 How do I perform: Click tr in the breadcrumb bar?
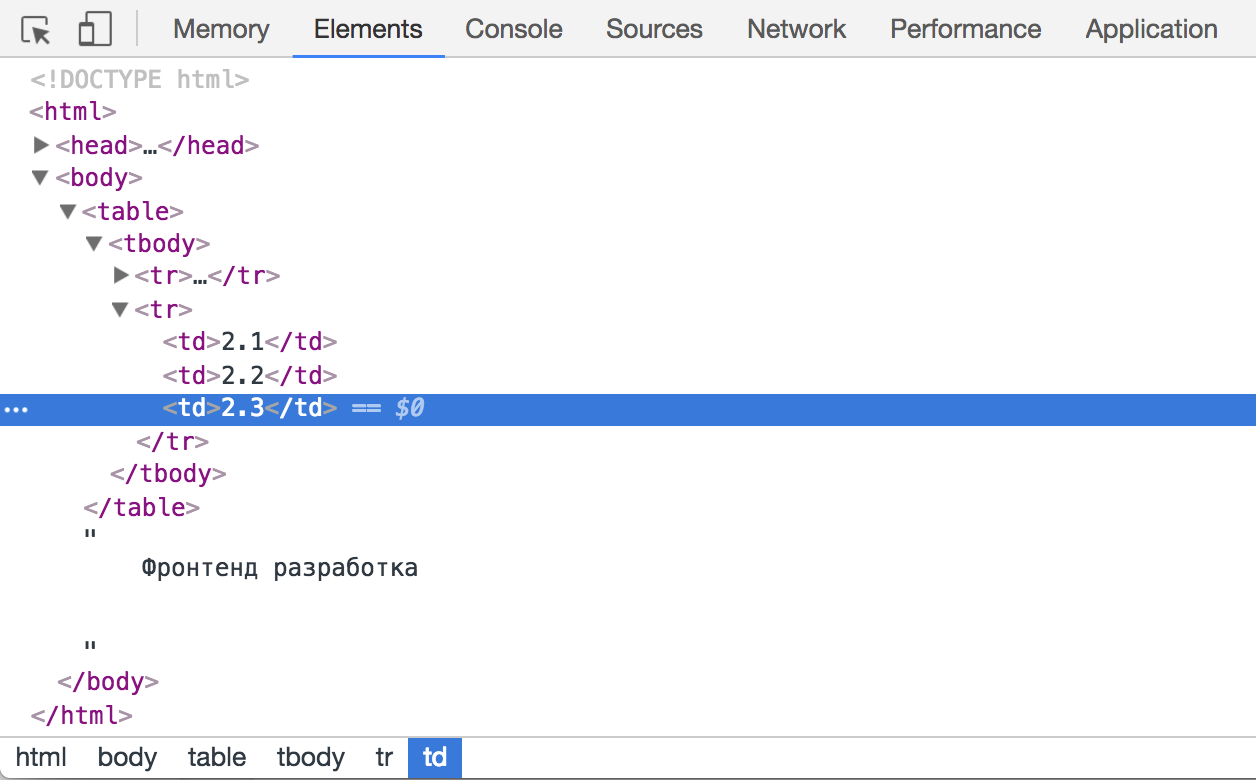click(x=384, y=758)
